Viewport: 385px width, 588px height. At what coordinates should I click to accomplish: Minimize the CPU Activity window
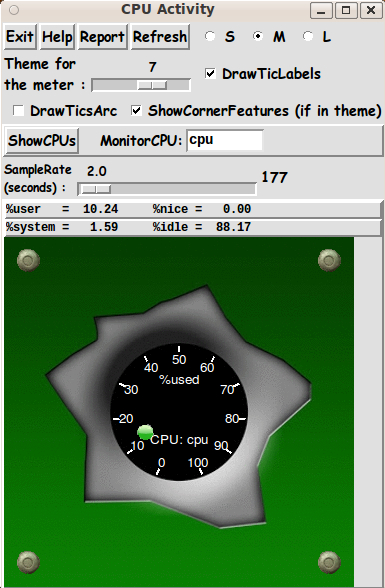[321, 10]
